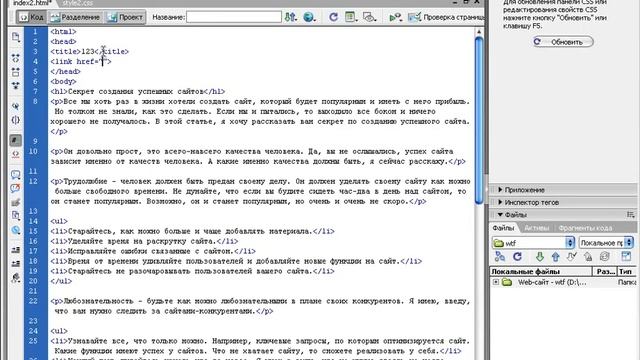Click the Локальные файлы column header
The height and width of the screenshot is (360, 640).
coord(540,271)
